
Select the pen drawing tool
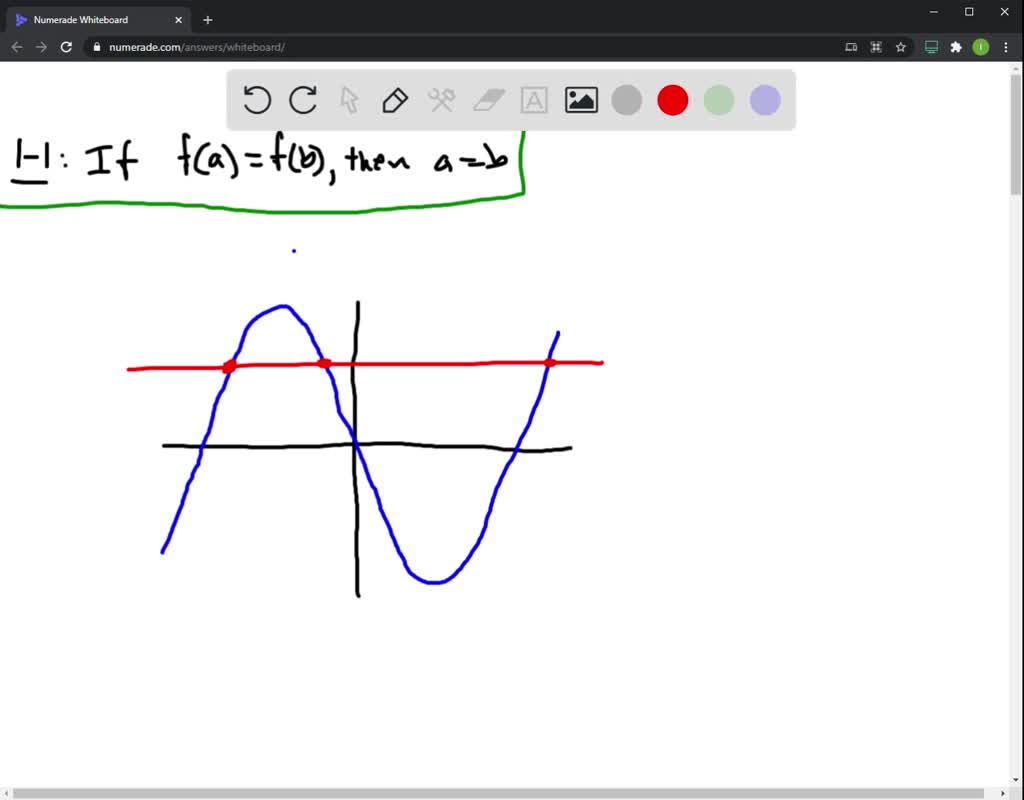tap(395, 100)
